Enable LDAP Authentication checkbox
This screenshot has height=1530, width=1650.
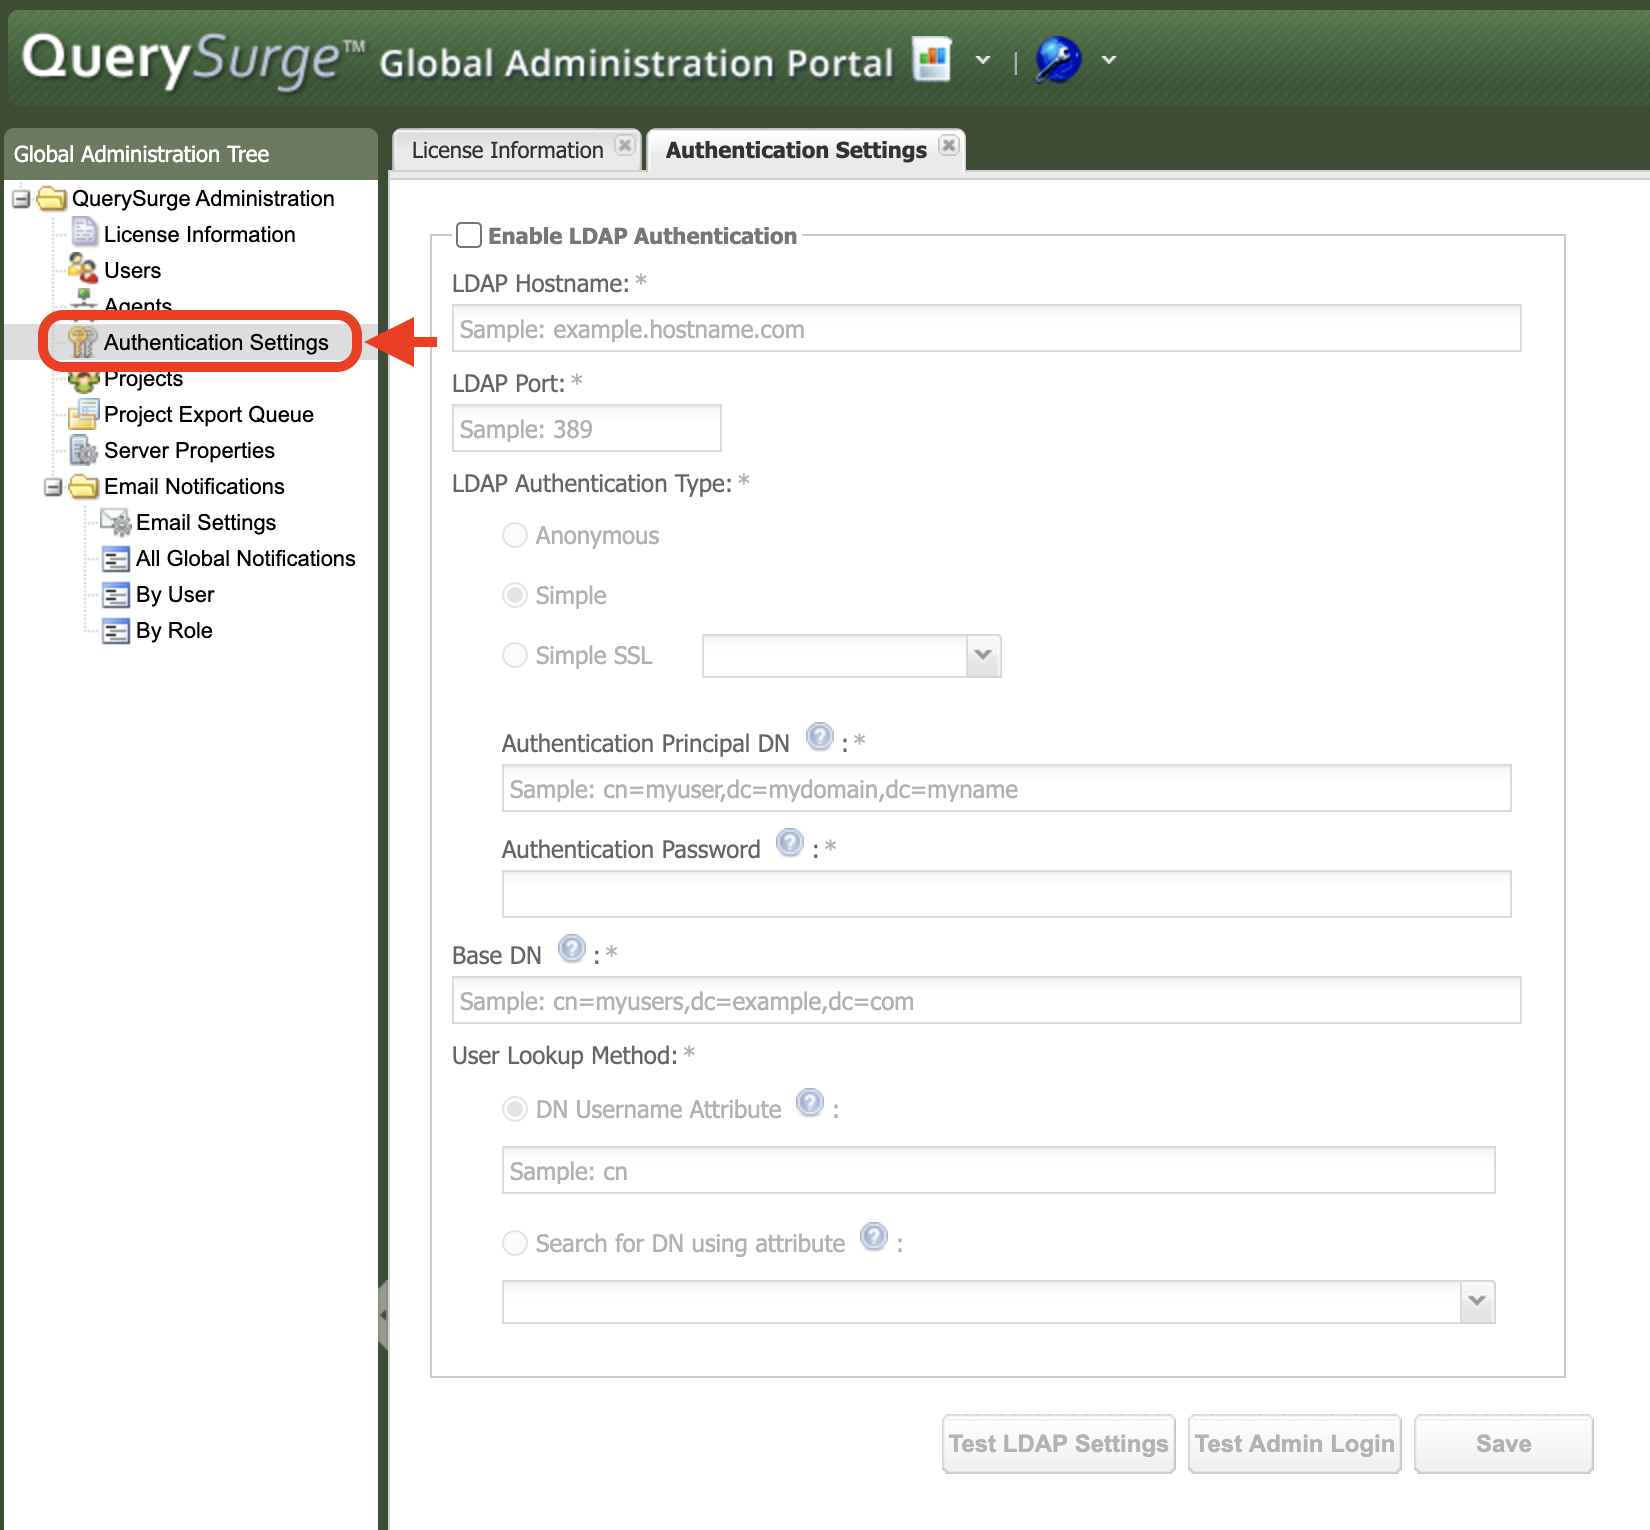point(469,236)
